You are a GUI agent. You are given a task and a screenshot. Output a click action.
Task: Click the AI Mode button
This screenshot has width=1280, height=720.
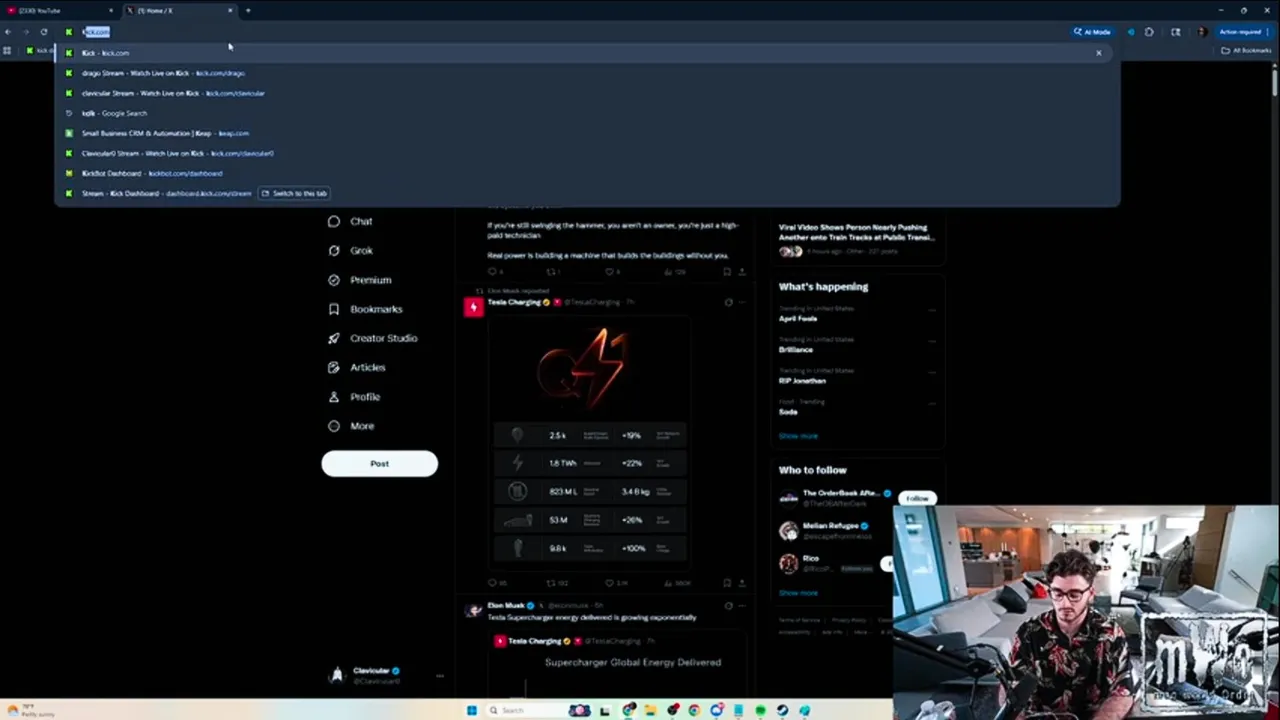[x=1092, y=32]
